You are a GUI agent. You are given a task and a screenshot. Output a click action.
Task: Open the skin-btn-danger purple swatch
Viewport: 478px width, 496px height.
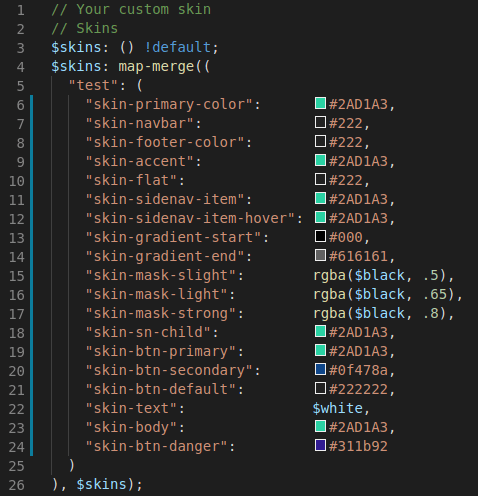320,445
